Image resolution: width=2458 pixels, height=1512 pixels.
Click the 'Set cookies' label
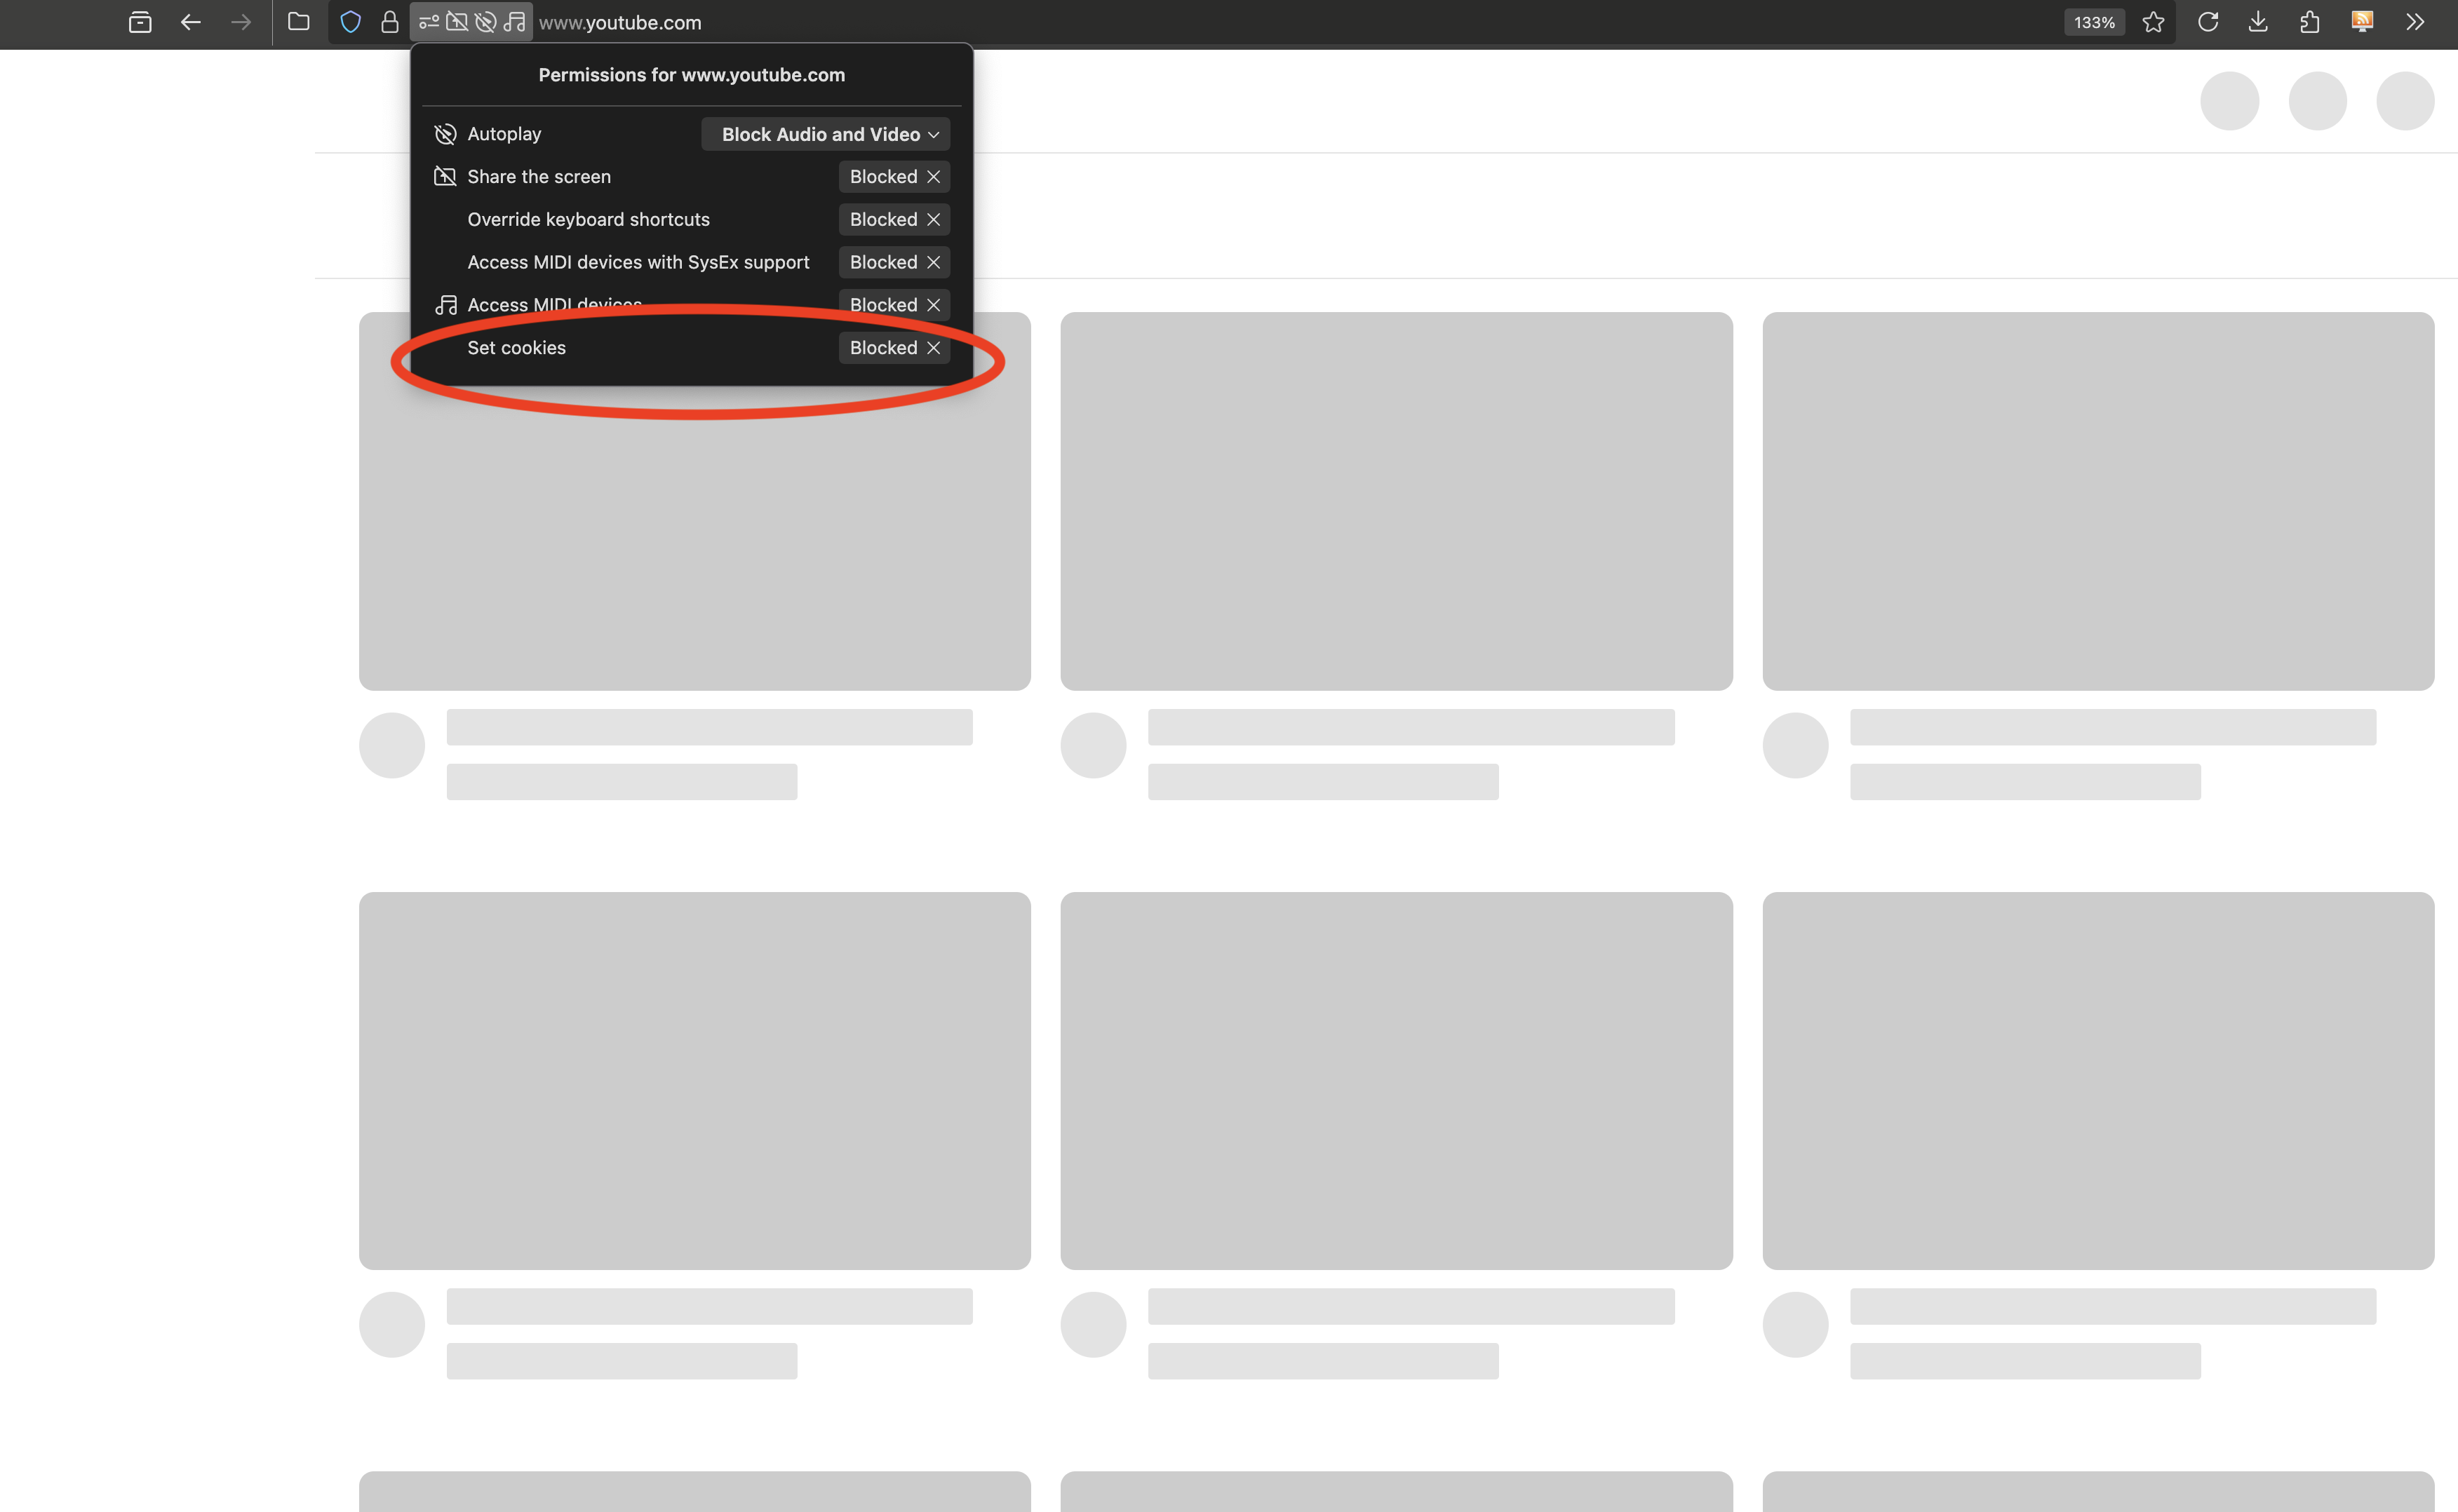[x=516, y=348]
